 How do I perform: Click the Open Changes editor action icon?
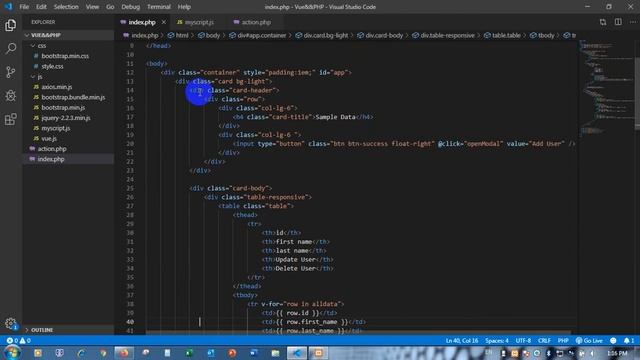point(603,22)
